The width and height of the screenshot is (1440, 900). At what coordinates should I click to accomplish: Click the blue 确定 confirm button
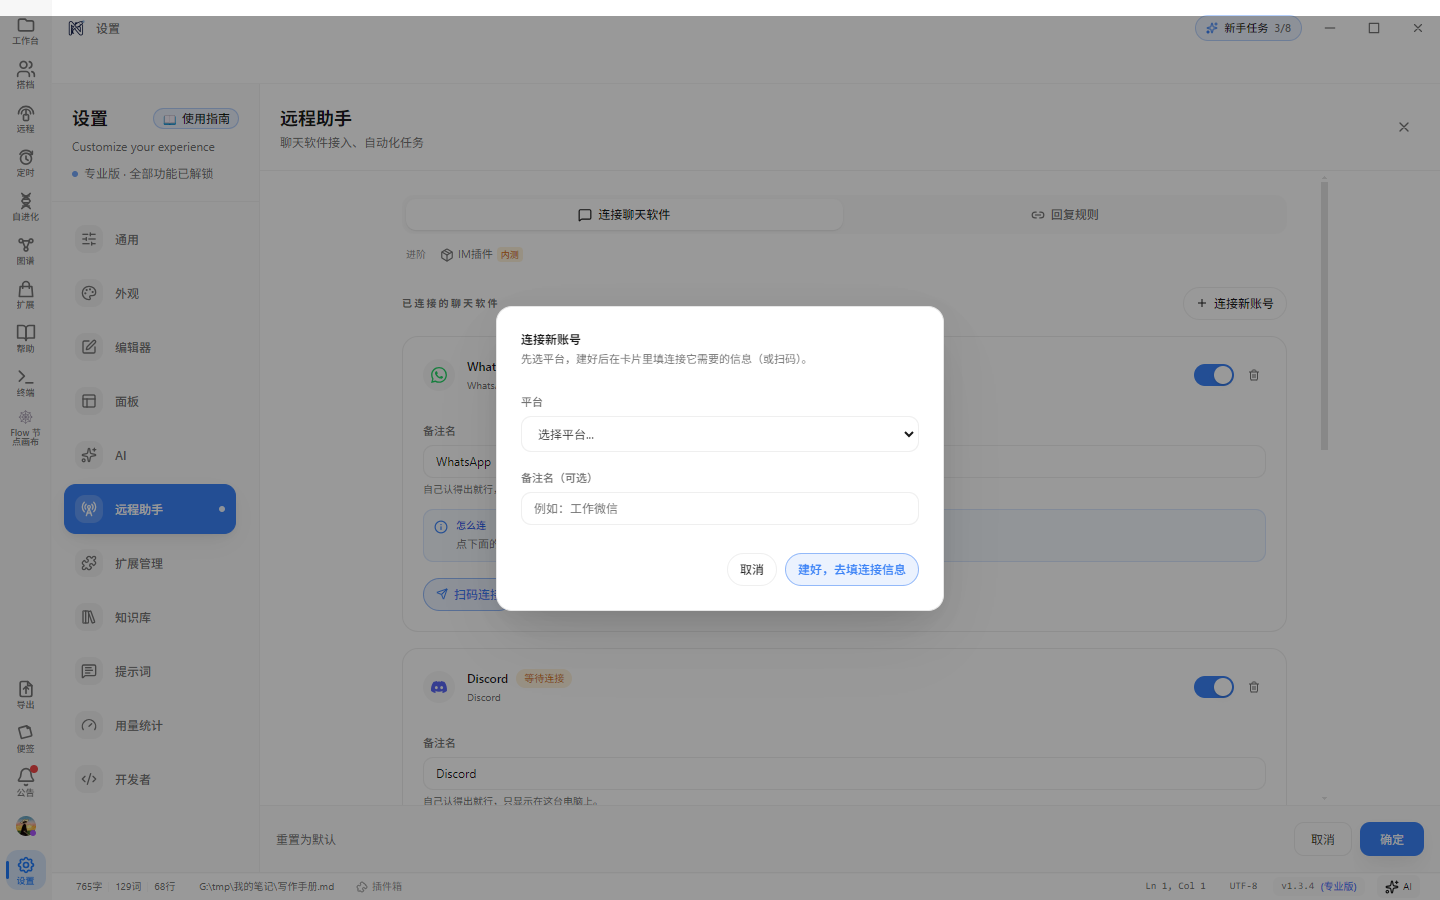[1392, 839]
